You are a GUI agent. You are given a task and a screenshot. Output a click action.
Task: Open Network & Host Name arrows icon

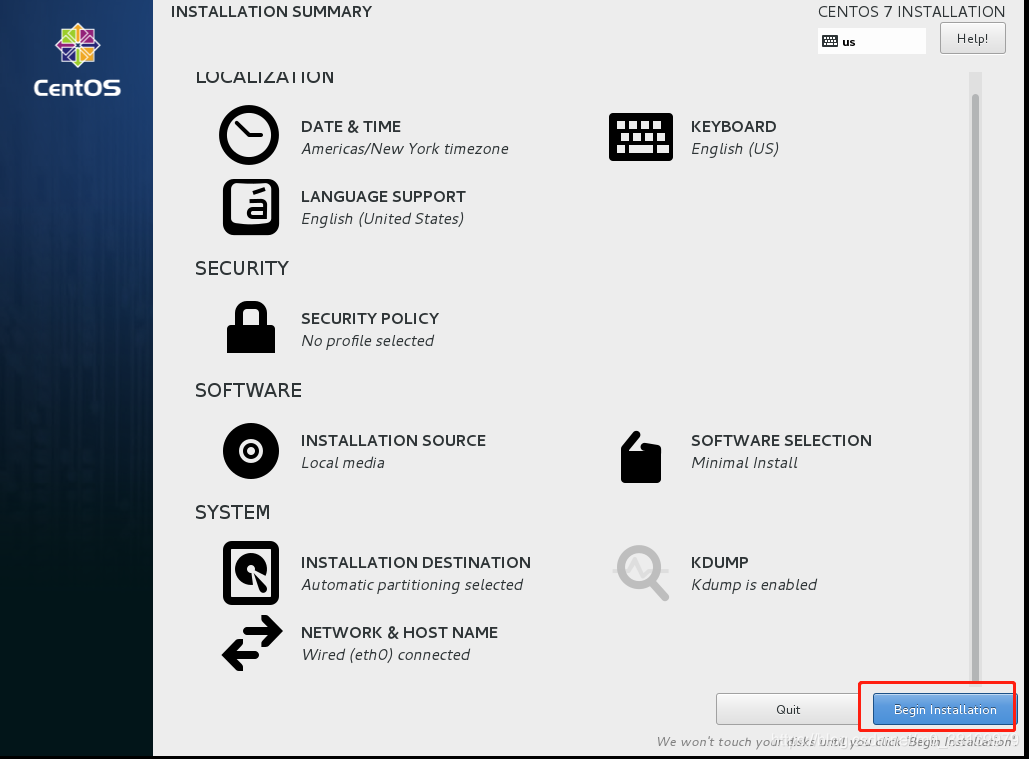[x=252, y=643]
